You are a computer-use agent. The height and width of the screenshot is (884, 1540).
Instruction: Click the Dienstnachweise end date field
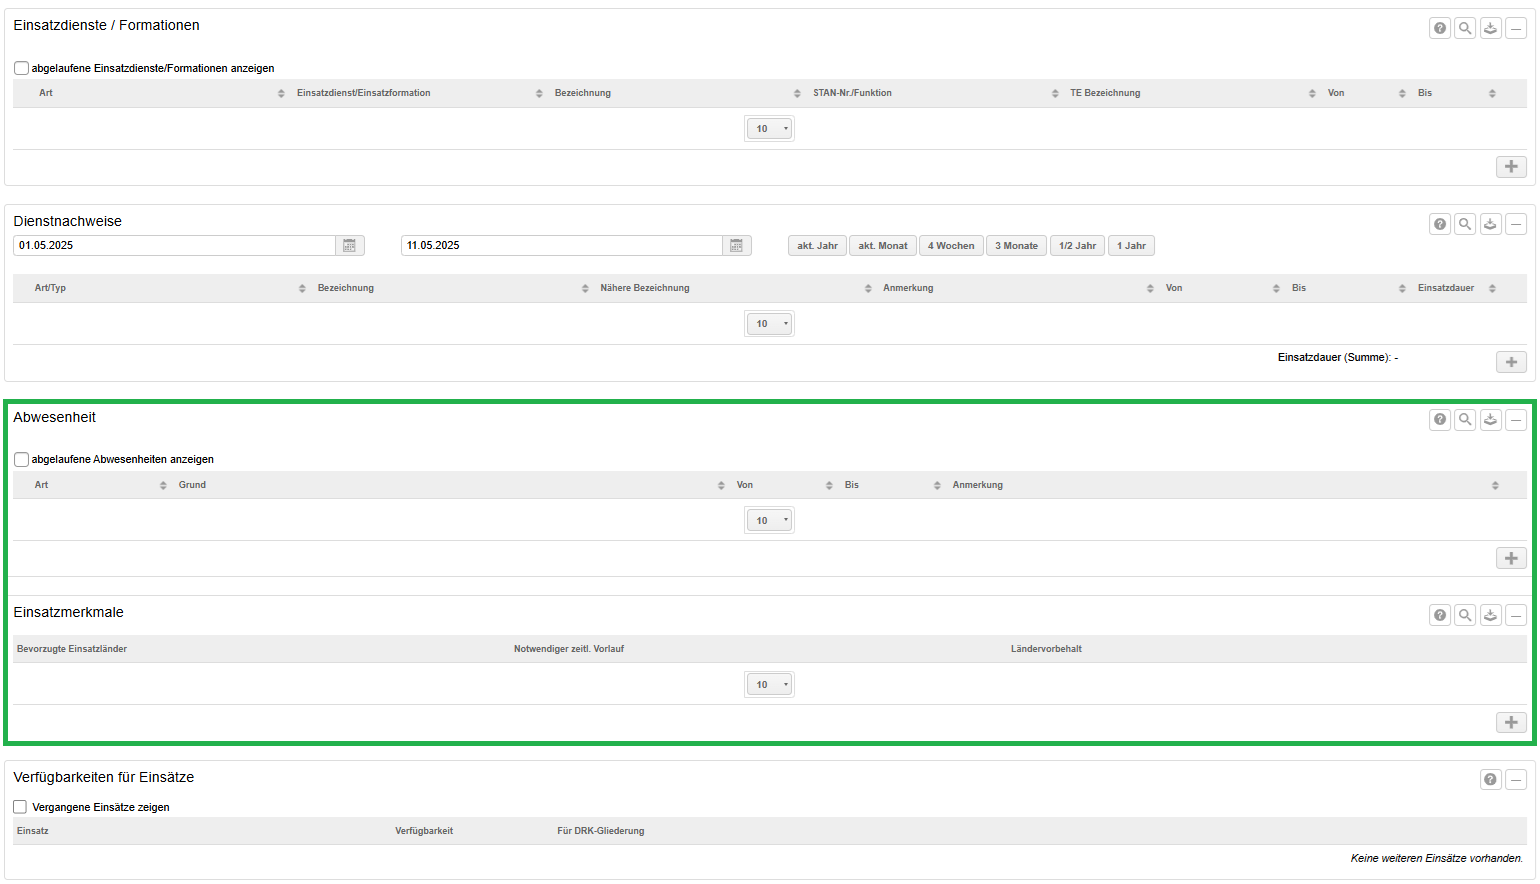[560, 246]
